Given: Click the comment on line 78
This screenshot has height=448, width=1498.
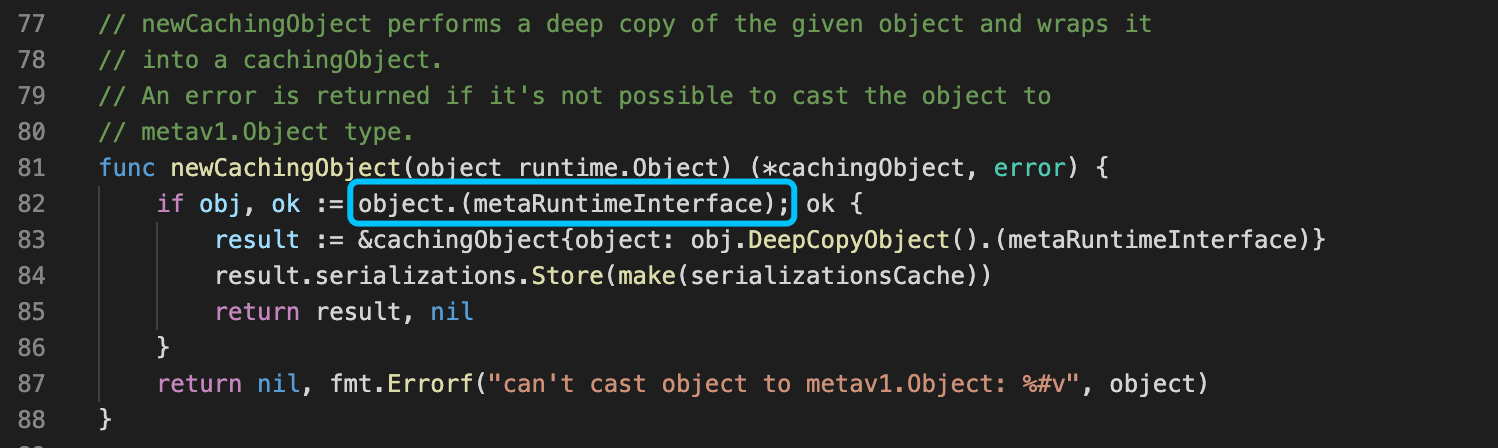Looking at the screenshot, I should click(x=270, y=60).
